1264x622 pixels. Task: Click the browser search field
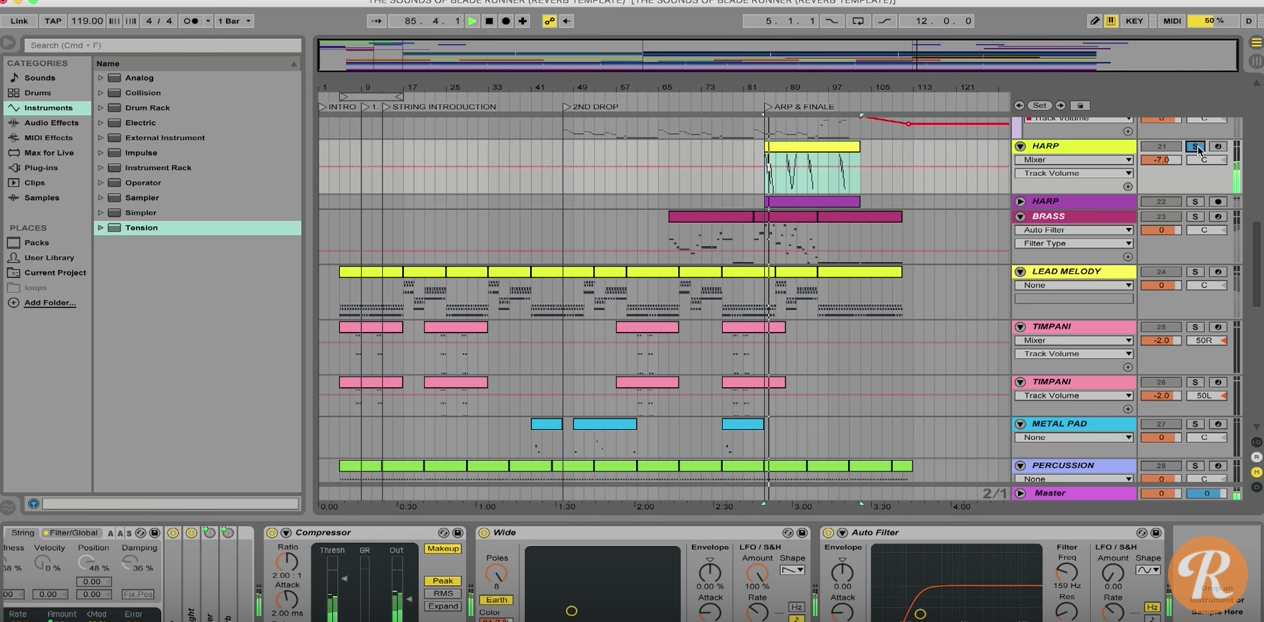coord(164,45)
